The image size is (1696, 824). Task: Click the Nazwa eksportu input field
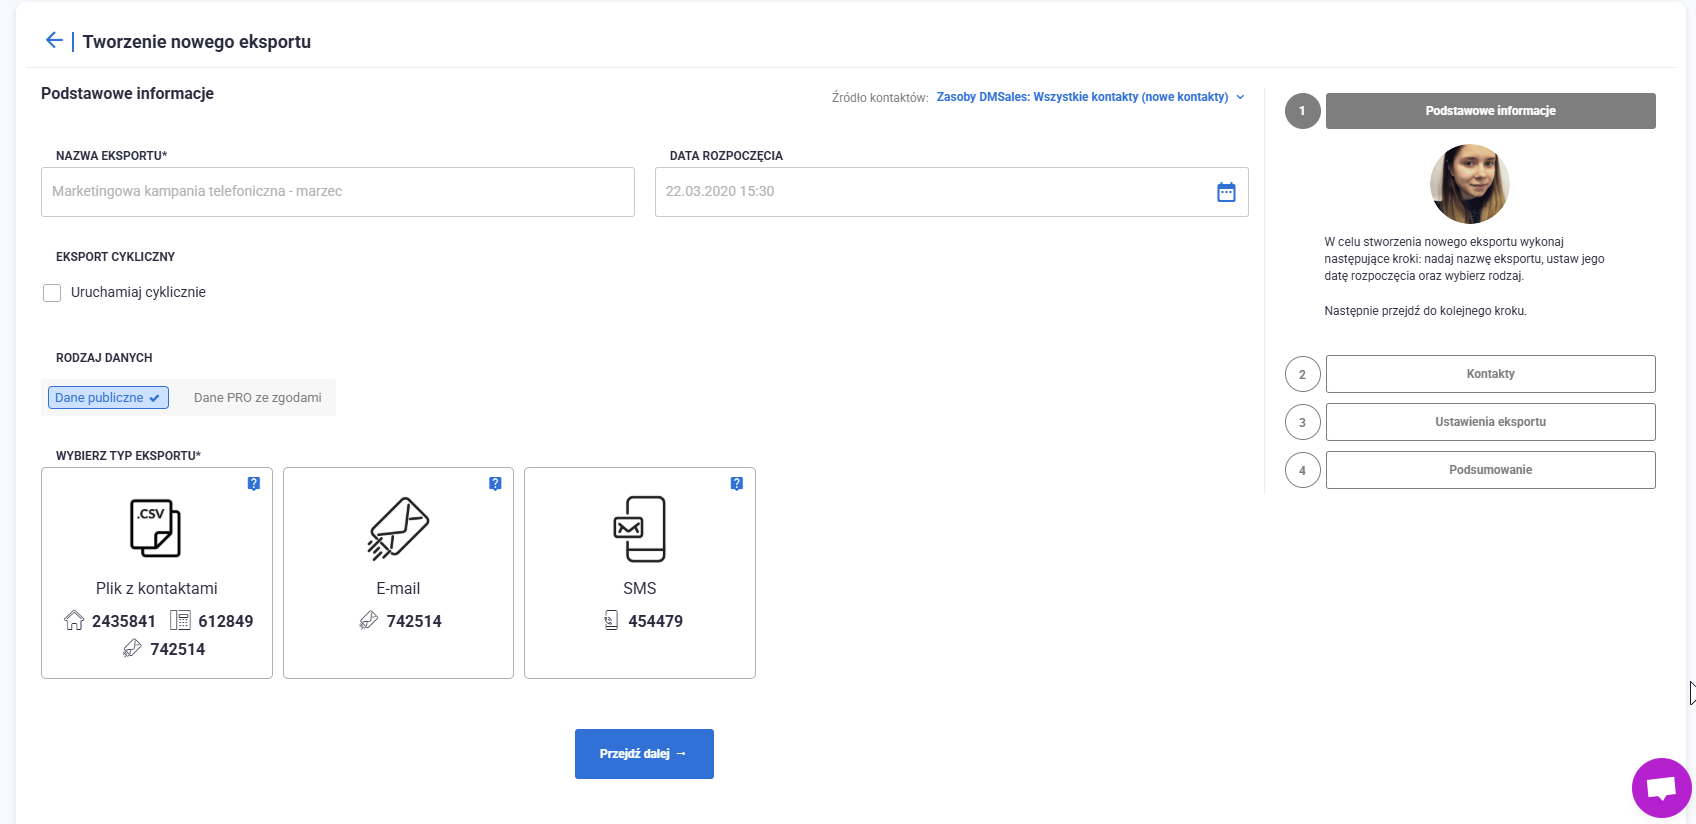click(338, 192)
